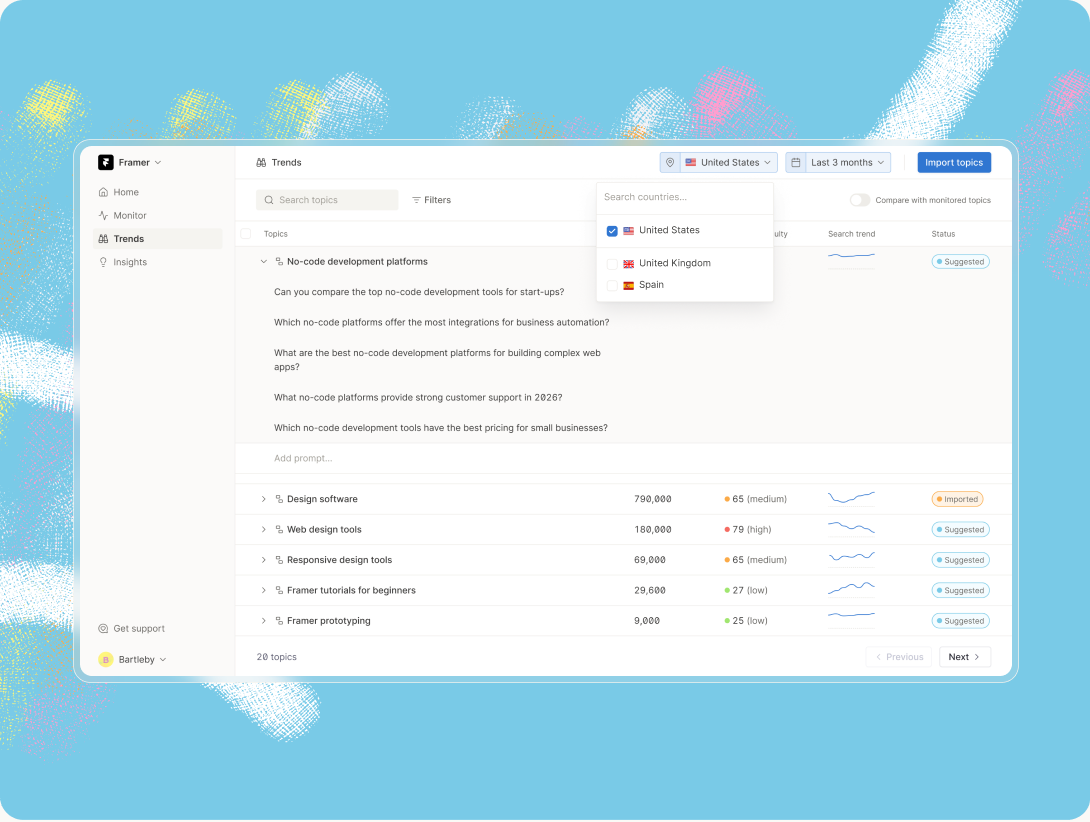
Task: Expand the Framer prototyping row
Action: pos(263,621)
